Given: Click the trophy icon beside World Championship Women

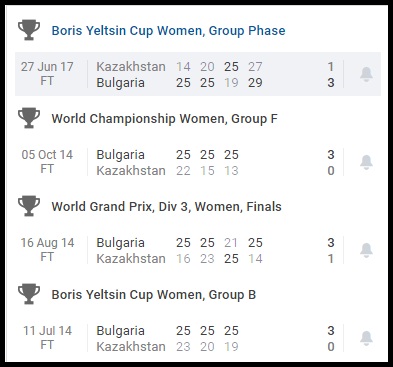Looking at the screenshot, I should tap(29, 118).
